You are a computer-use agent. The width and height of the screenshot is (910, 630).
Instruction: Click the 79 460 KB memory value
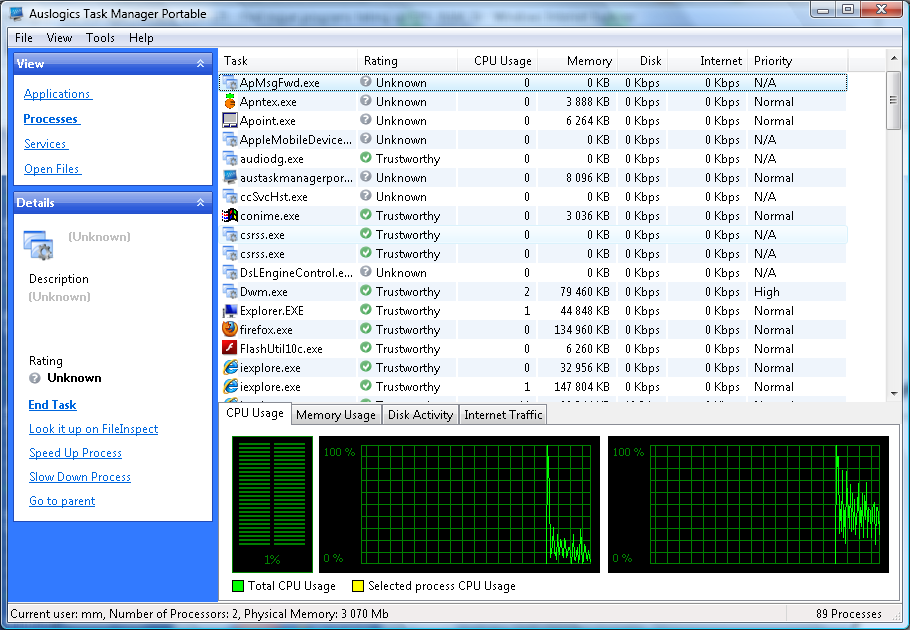click(585, 292)
